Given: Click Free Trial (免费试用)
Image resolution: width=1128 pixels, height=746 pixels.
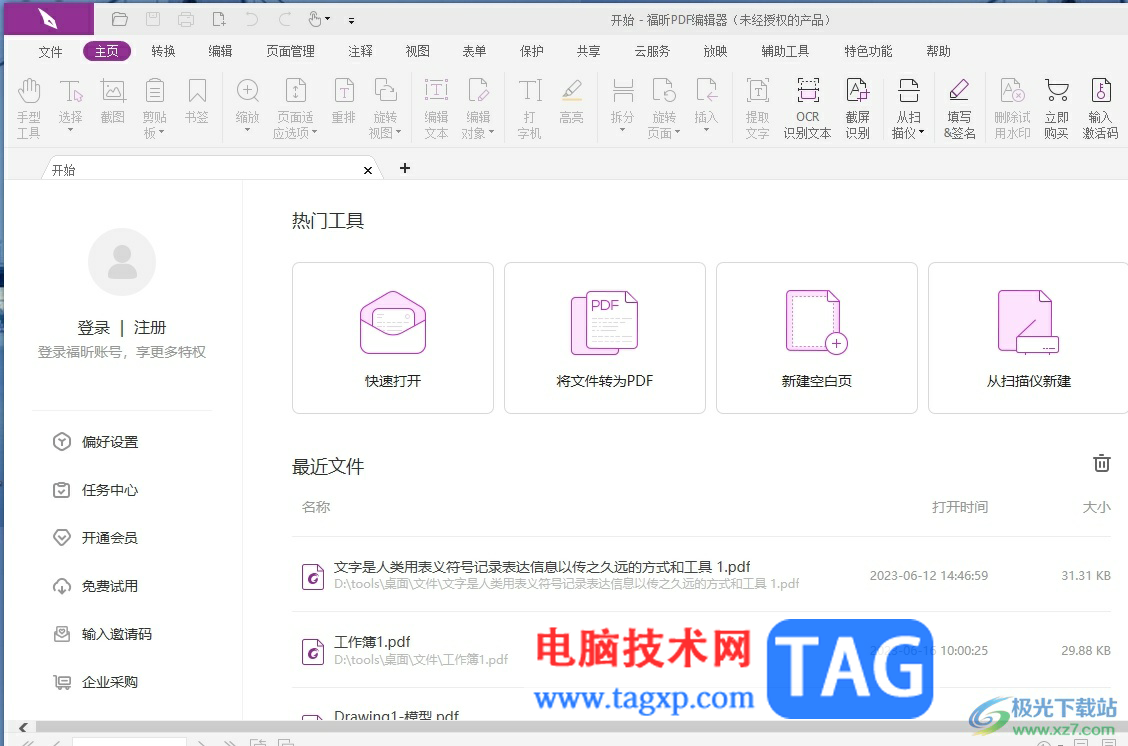Looking at the screenshot, I should click(96, 586).
